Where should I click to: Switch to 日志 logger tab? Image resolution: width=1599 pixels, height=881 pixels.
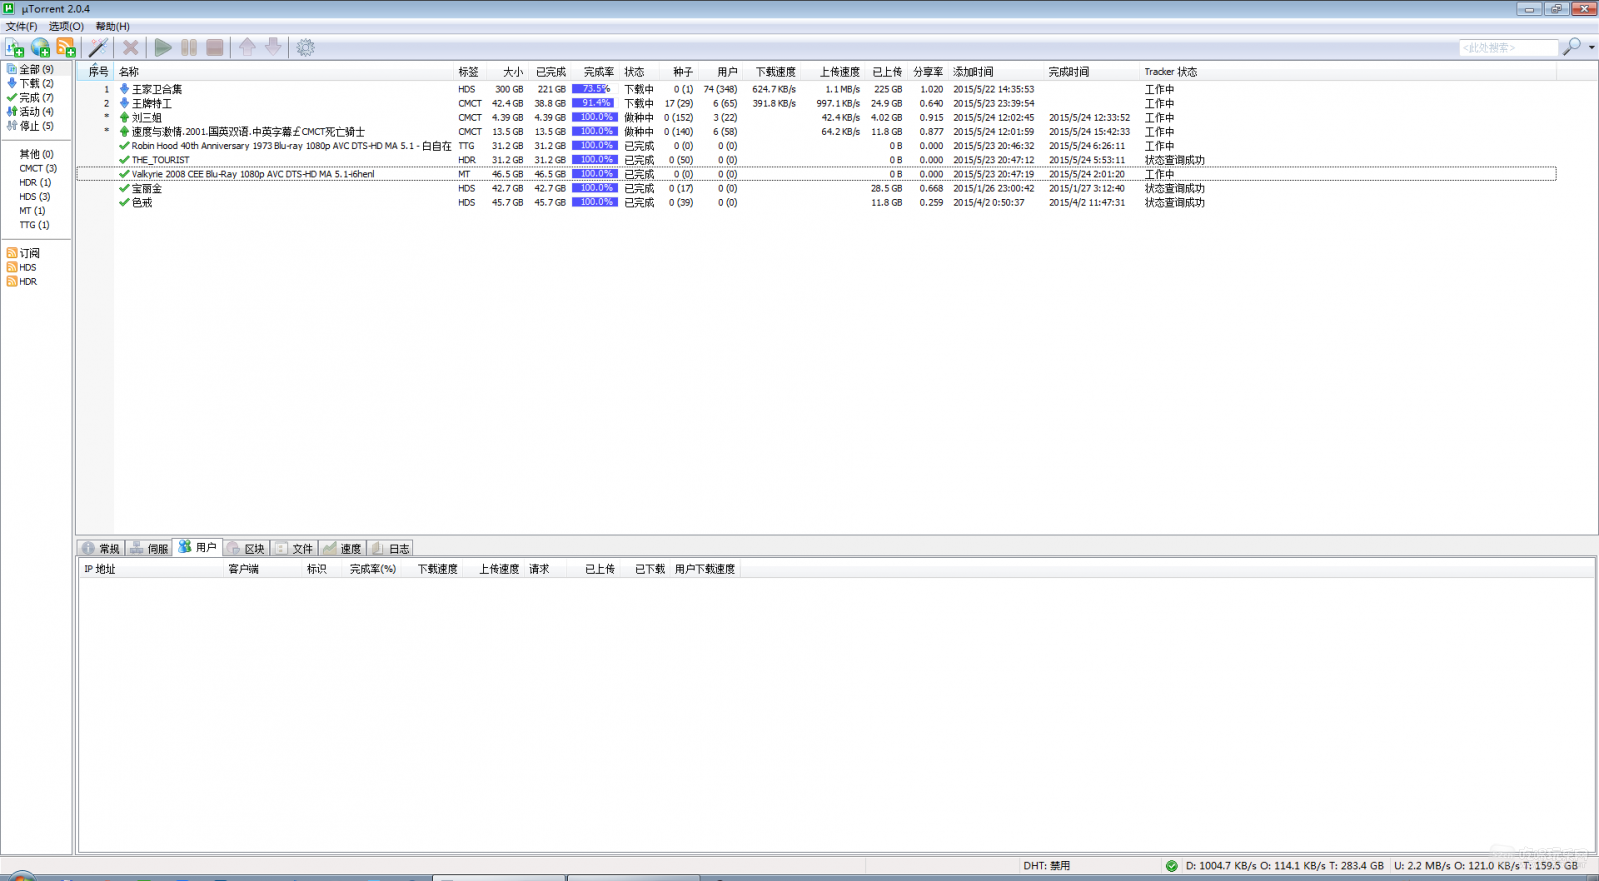tap(390, 548)
